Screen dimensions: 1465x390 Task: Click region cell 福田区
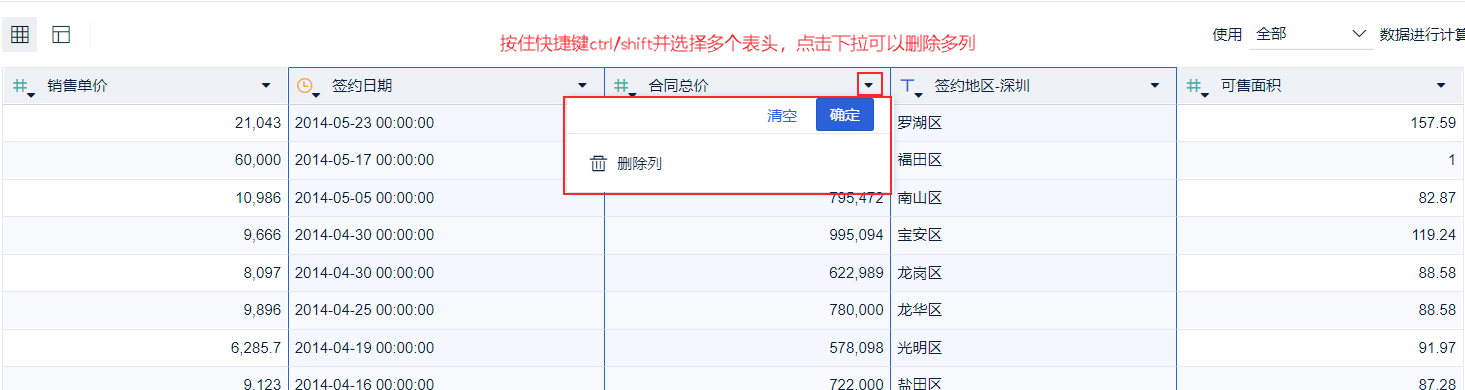coord(1033,160)
